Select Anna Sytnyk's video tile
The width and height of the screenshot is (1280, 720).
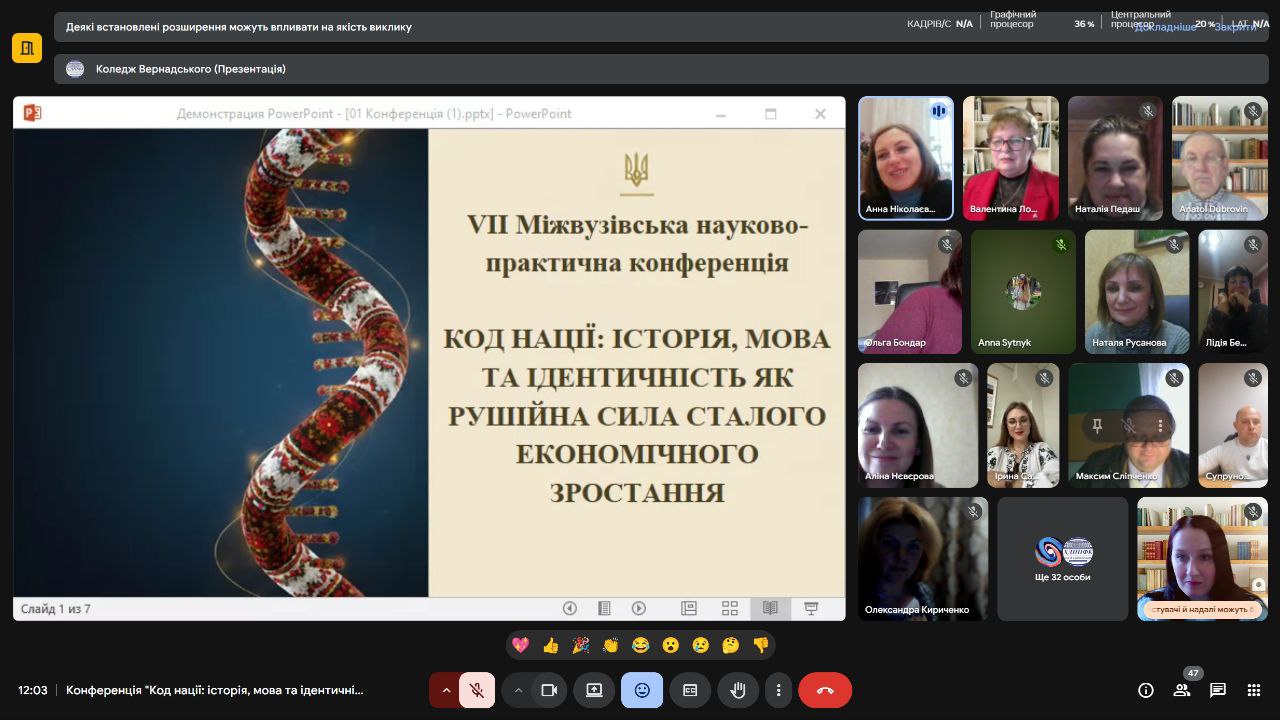click(x=1022, y=292)
